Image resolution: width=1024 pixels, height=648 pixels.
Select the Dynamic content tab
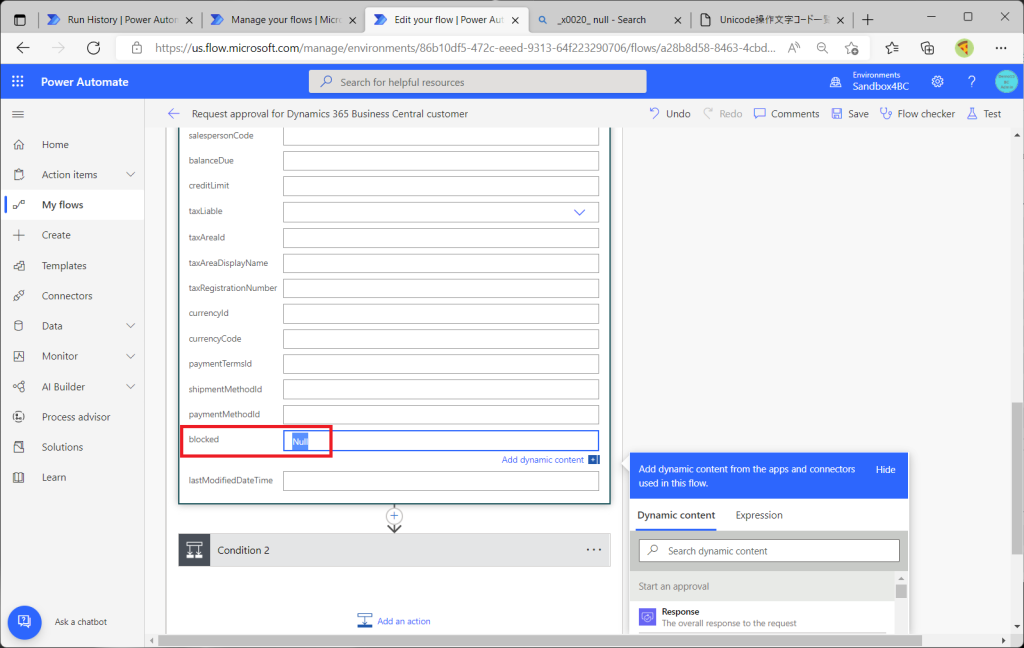(676, 515)
